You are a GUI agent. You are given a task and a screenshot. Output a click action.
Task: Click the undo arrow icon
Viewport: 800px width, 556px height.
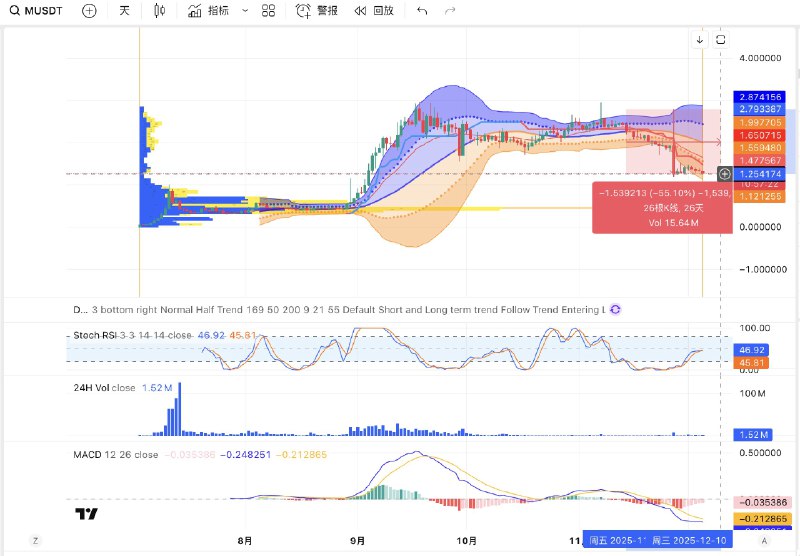pyautogui.click(x=422, y=11)
